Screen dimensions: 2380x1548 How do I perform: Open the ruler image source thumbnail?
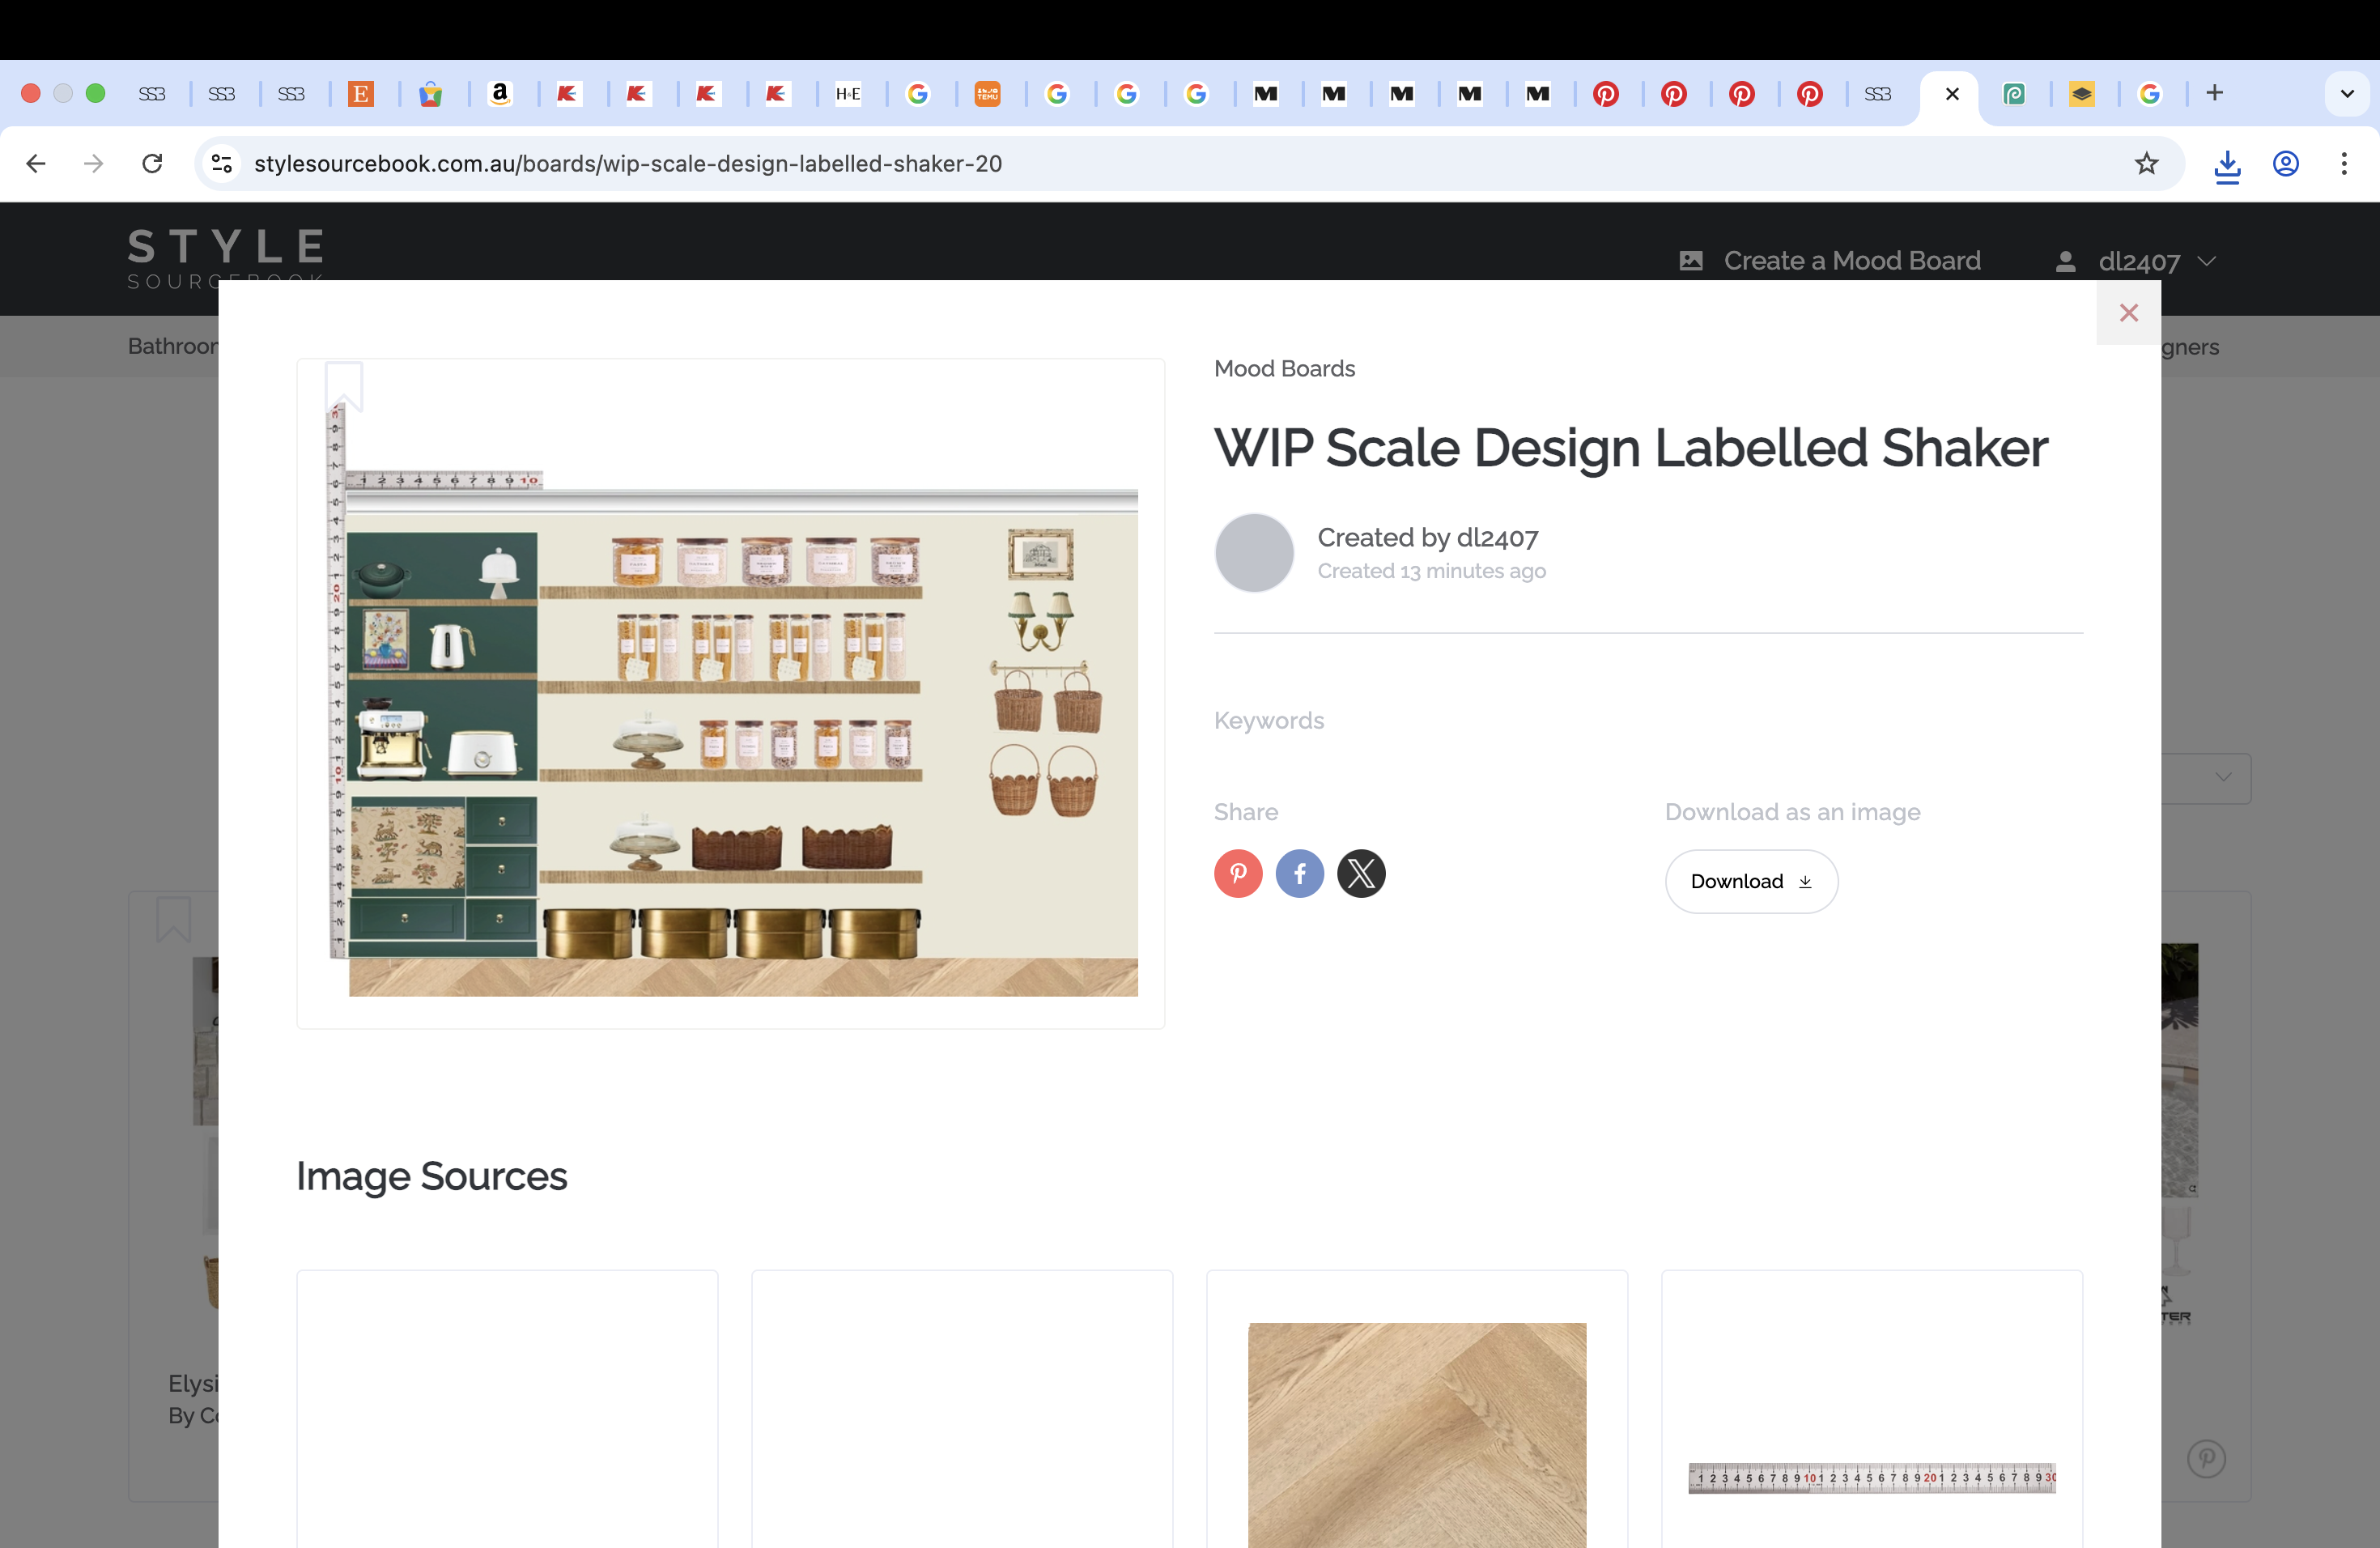coord(1871,1477)
